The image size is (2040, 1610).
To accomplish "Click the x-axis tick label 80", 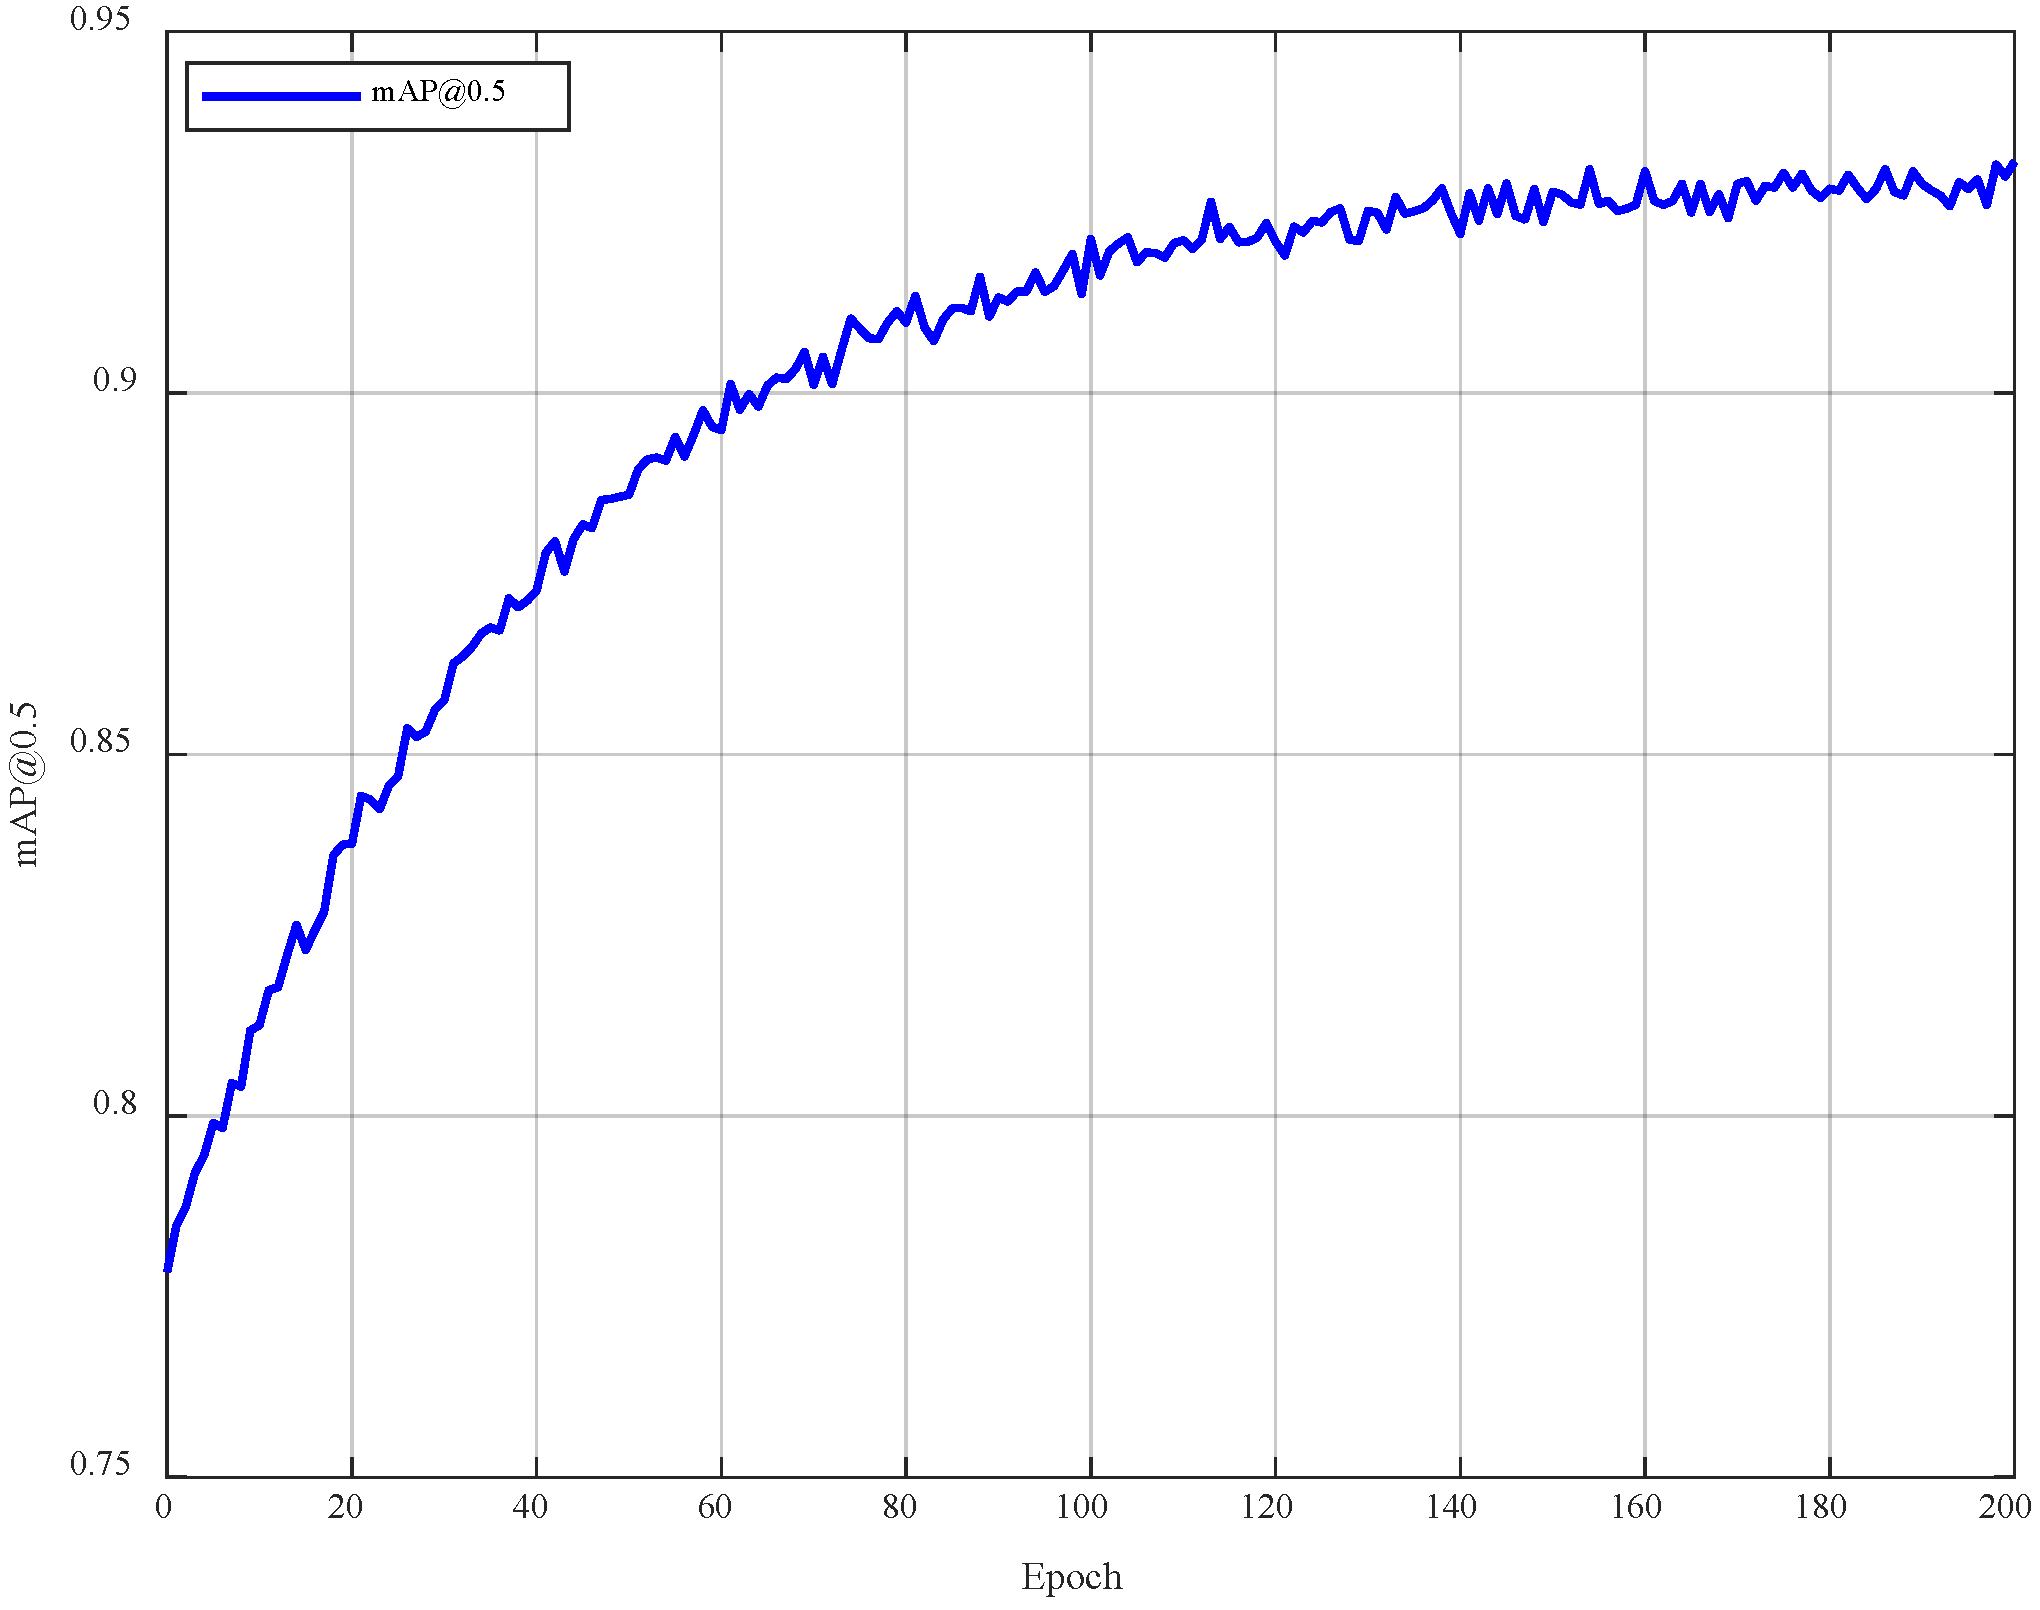I will pyautogui.click(x=900, y=1507).
